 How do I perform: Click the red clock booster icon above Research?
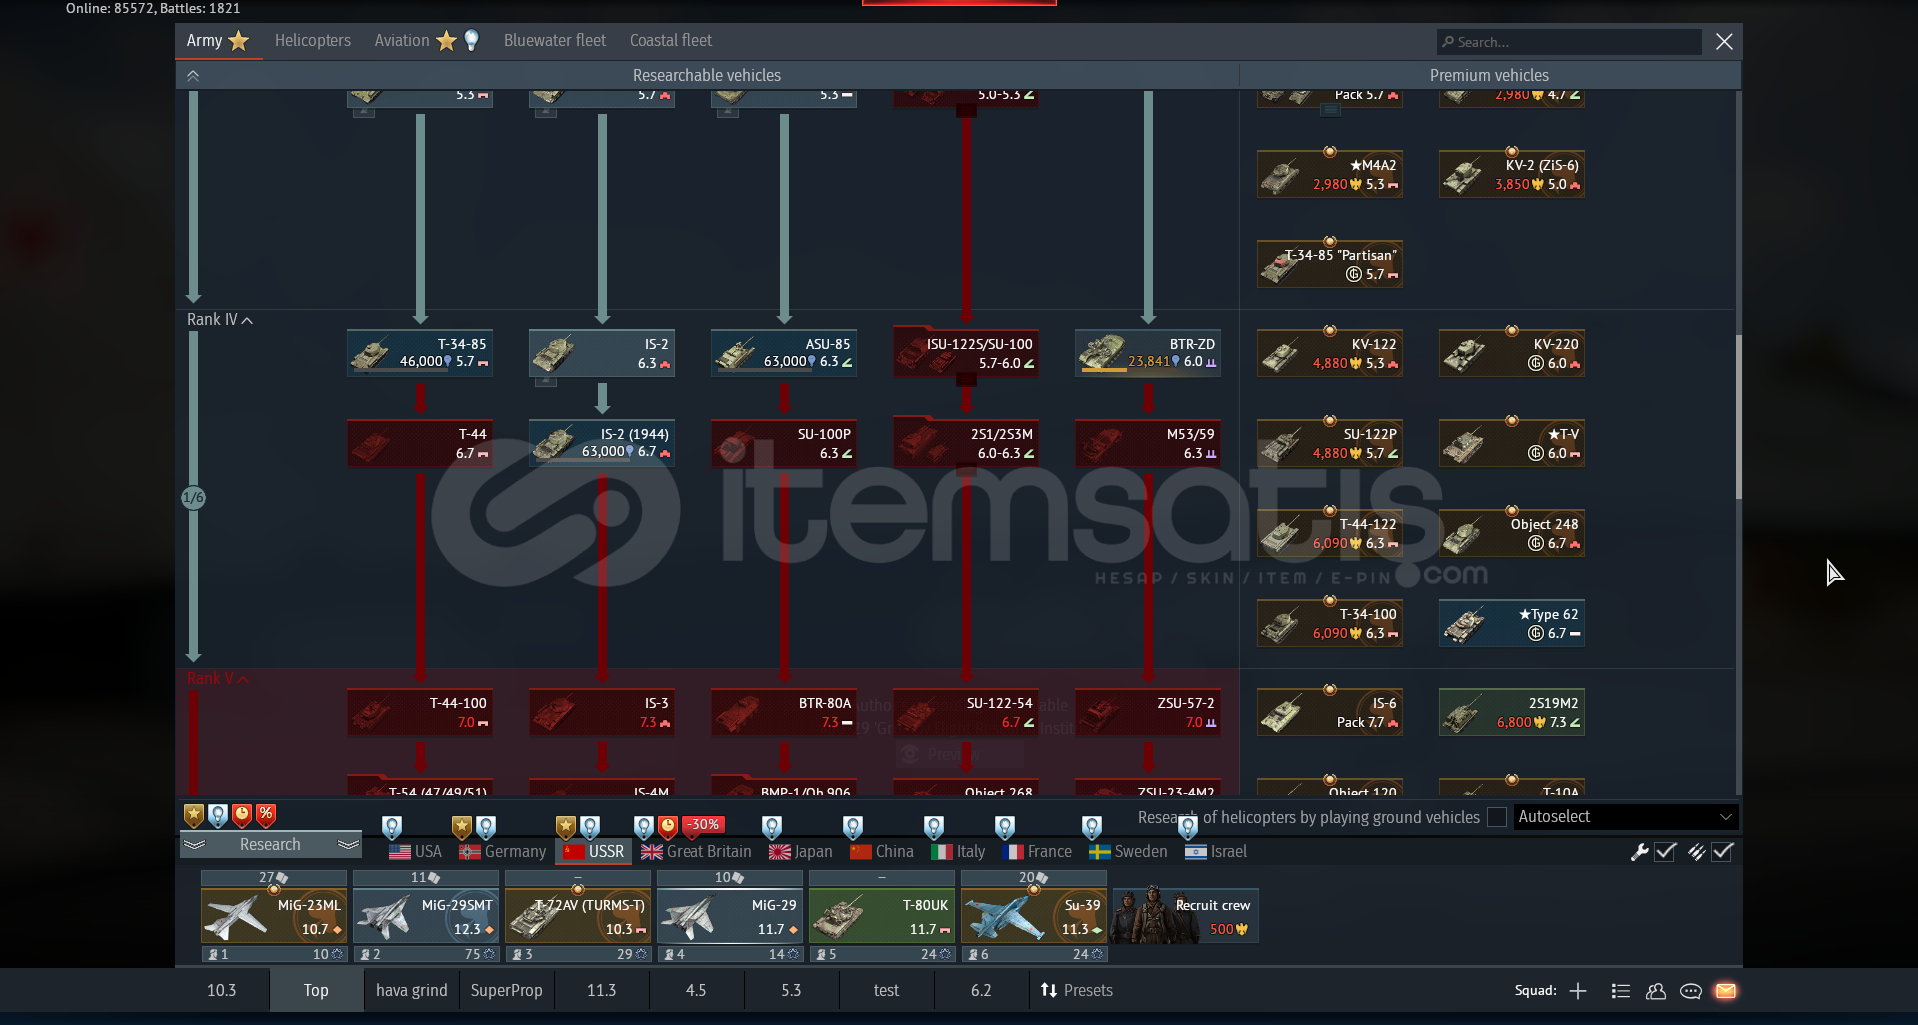tap(242, 815)
